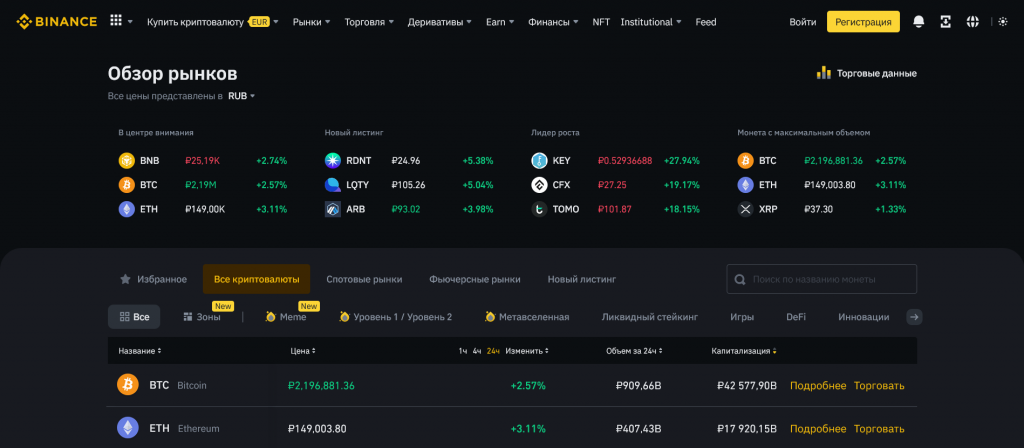The height and width of the screenshot is (448, 1024).
Task: Select the Игры category
Action: [742, 317]
